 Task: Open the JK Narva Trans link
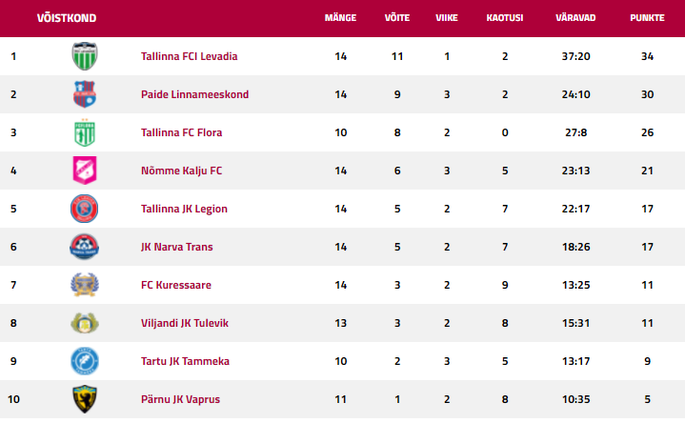click(x=177, y=247)
